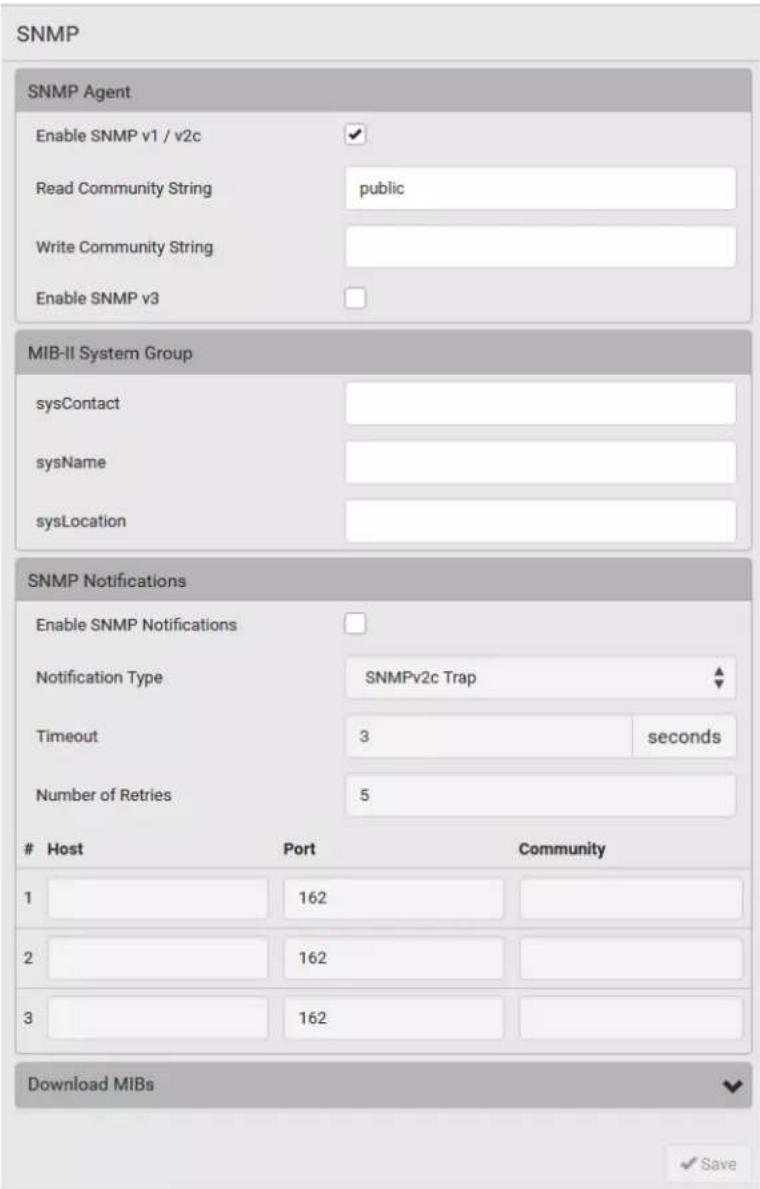Screen dimensions: 760x1189
Task: Click the 'Timeout' label
Action: tap(67, 736)
